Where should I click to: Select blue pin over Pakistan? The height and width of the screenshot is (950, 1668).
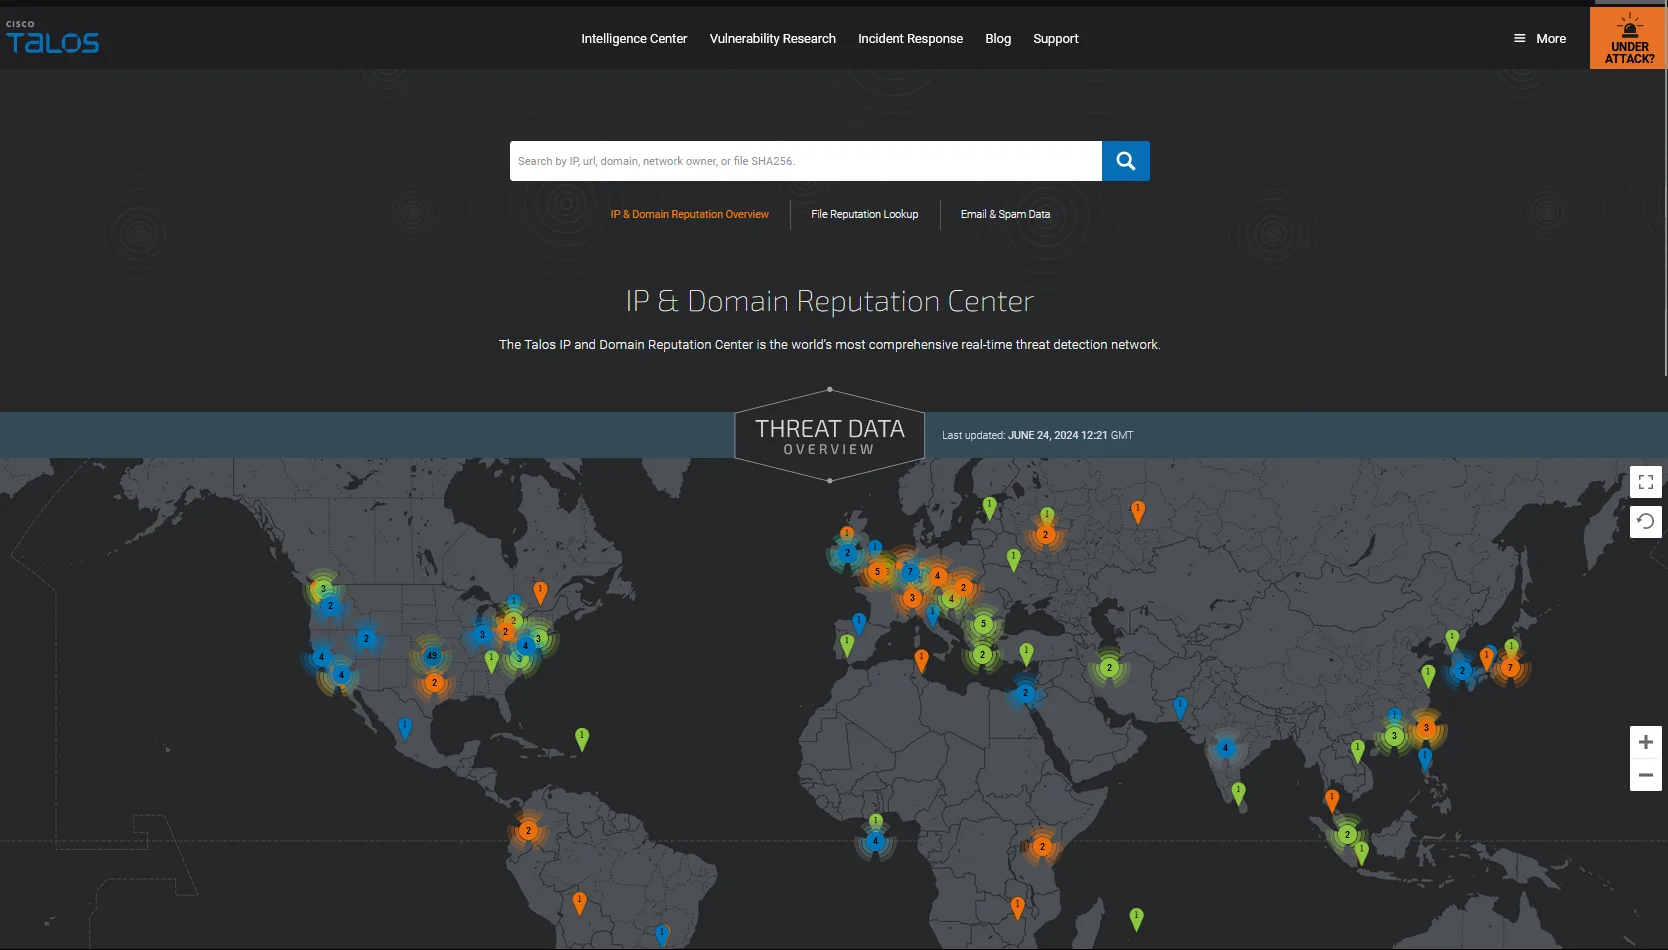(1180, 708)
